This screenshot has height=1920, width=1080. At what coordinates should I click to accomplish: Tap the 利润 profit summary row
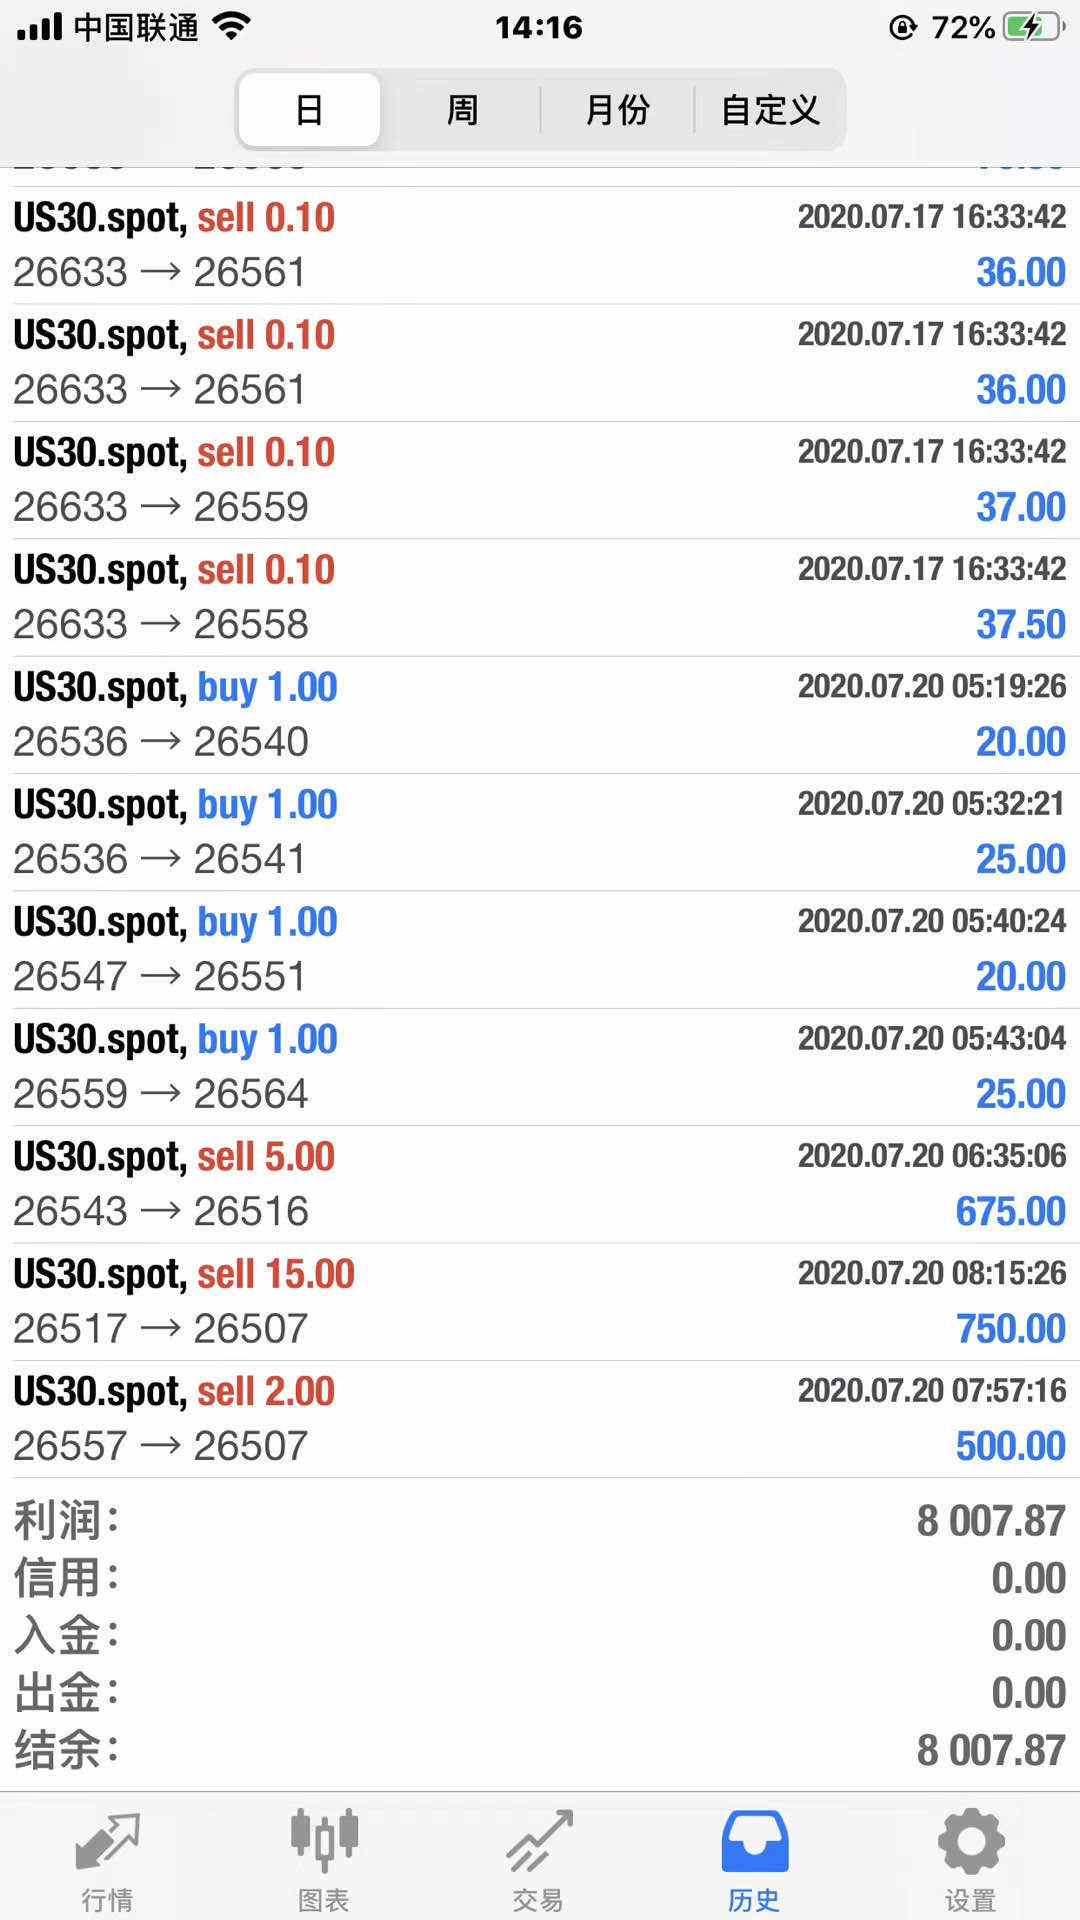540,1521
